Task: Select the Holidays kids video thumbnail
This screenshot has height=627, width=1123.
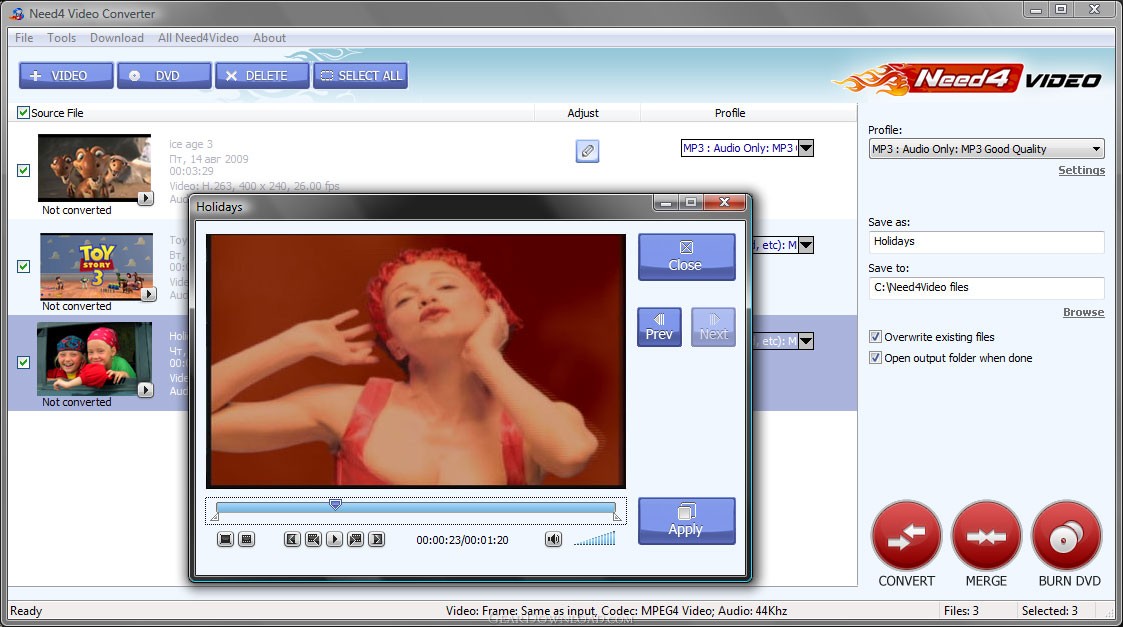Action: point(95,358)
